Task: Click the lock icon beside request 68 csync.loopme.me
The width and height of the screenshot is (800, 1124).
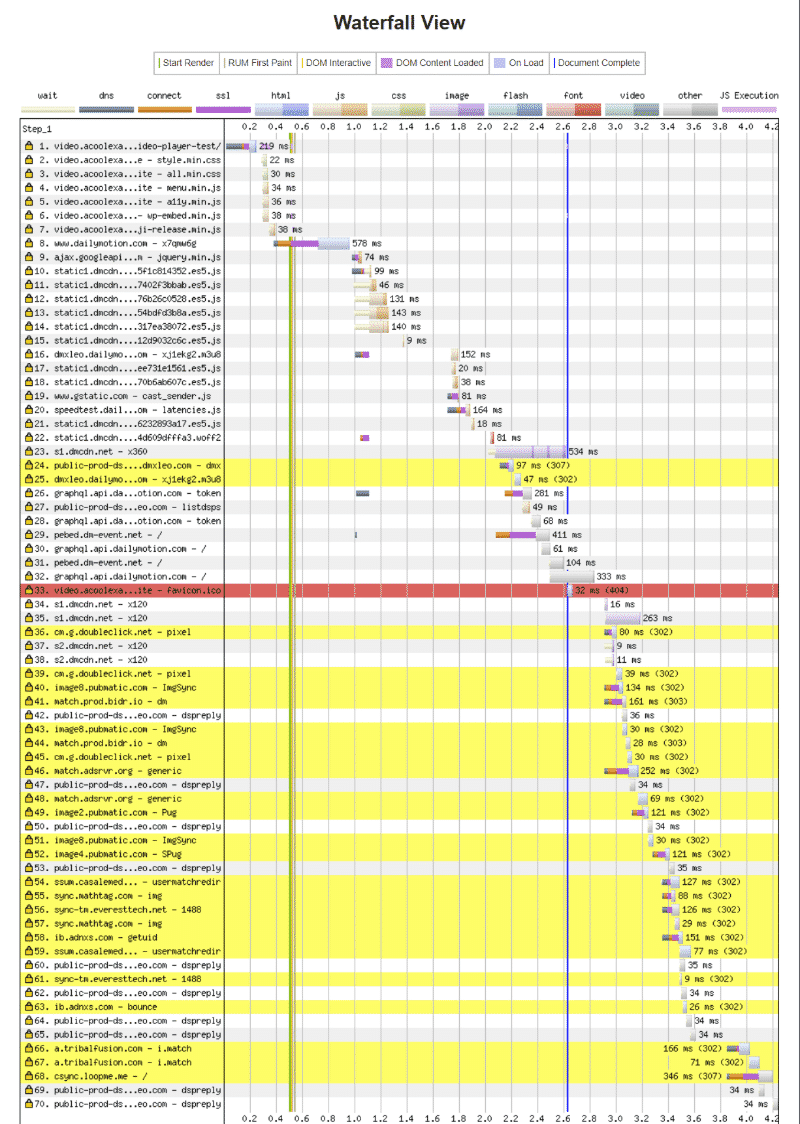Action: 29,1076
